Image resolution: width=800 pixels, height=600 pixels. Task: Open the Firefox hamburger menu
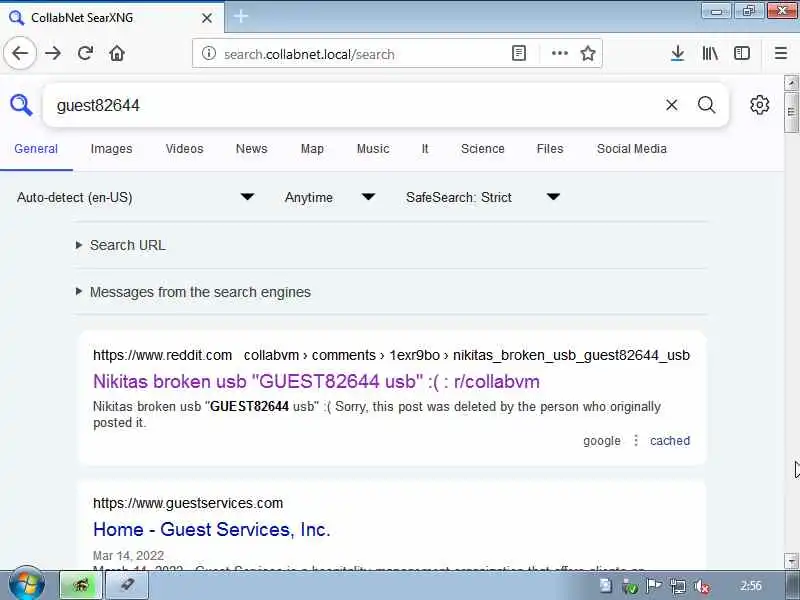(x=781, y=53)
